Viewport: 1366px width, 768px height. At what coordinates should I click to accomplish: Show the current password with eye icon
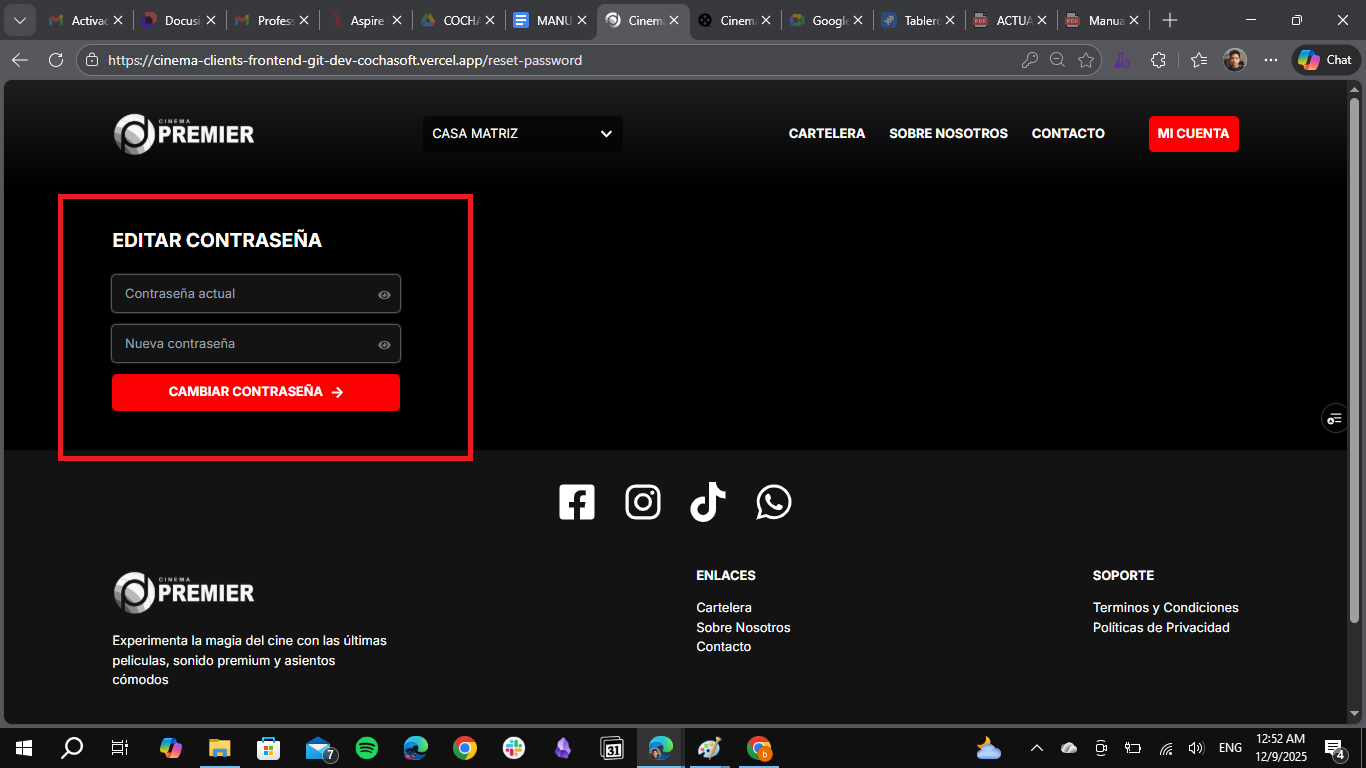point(384,295)
